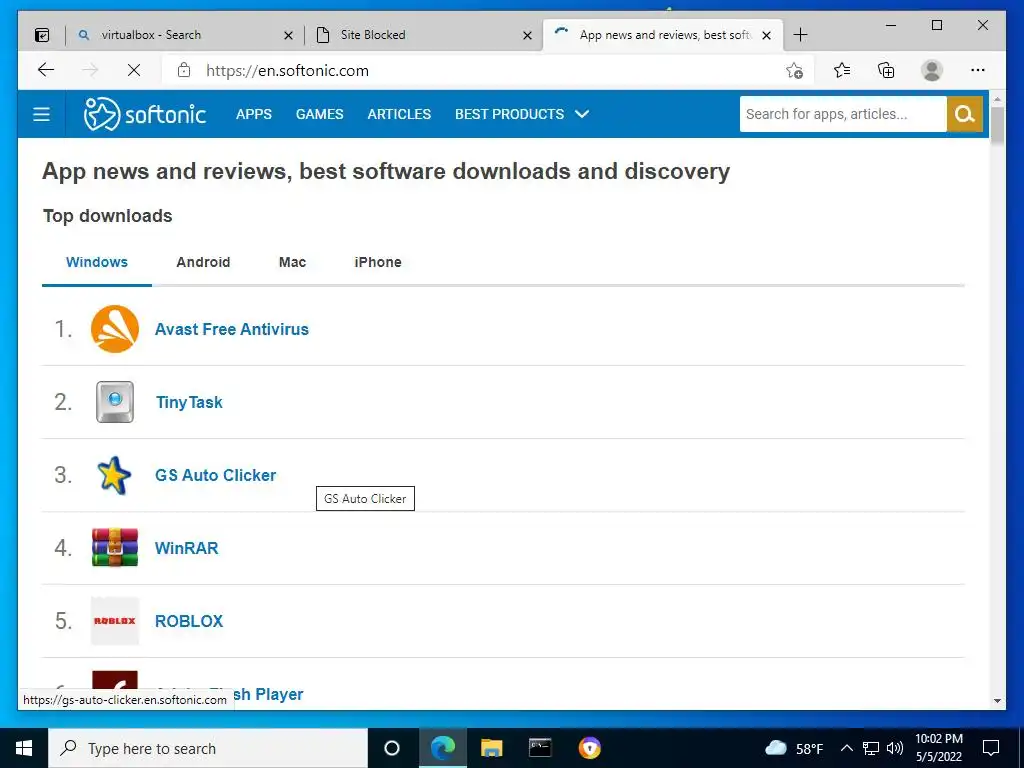
Task: Open the GAMES menu item
Action: [319, 114]
